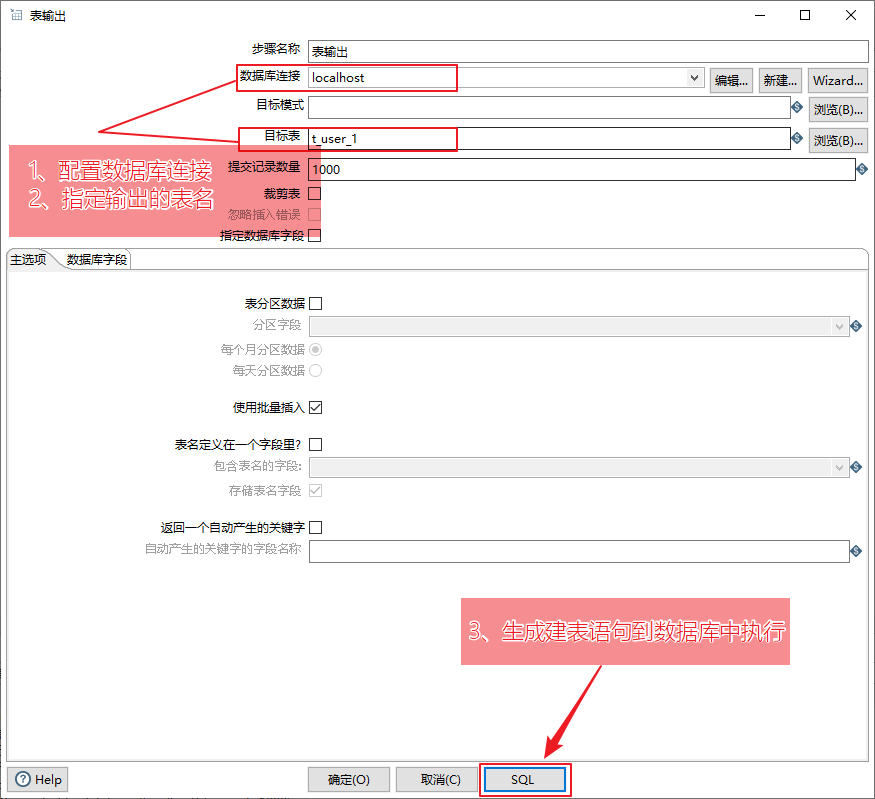Click the variable icon beside 目标模式 field
The height and width of the screenshot is (799, 875).
tap(797, 107)
